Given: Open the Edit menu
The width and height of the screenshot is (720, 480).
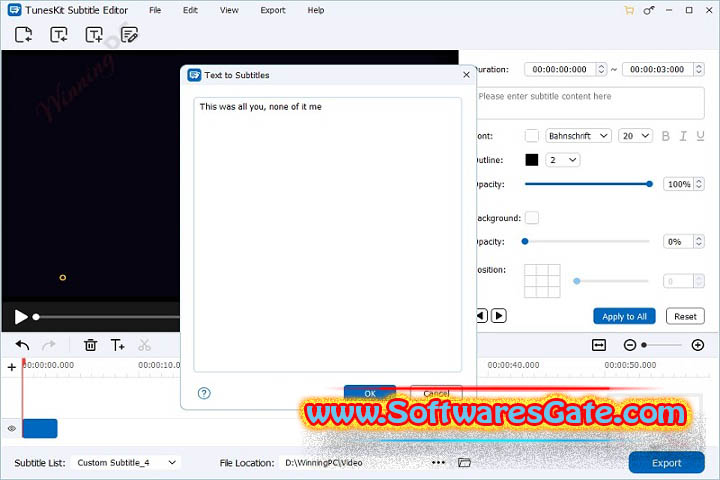Looking at the screenshot, I should click(190, 10).
